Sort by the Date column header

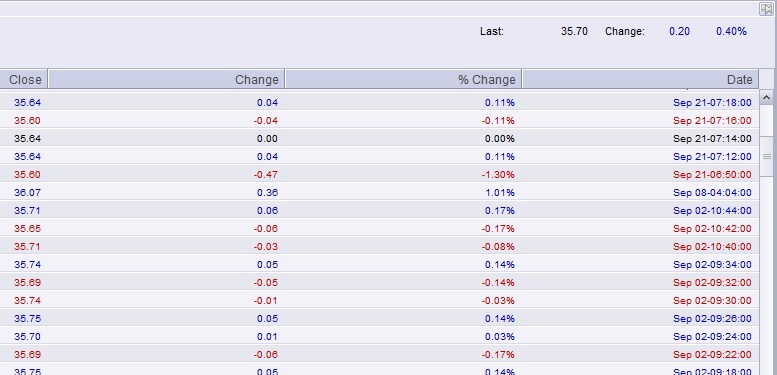click(640, 79)
